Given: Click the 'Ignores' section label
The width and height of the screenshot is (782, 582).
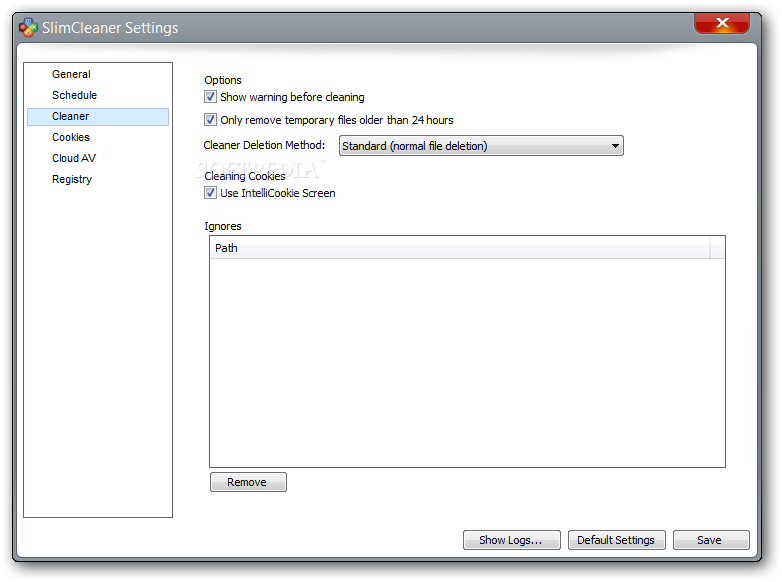Looking at the screenshot, I should coord(223,226).
